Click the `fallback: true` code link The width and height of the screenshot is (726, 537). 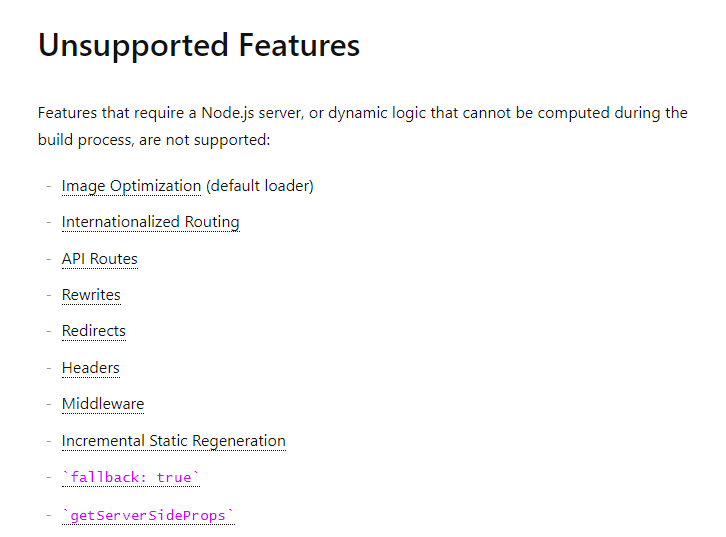[131, 477]
